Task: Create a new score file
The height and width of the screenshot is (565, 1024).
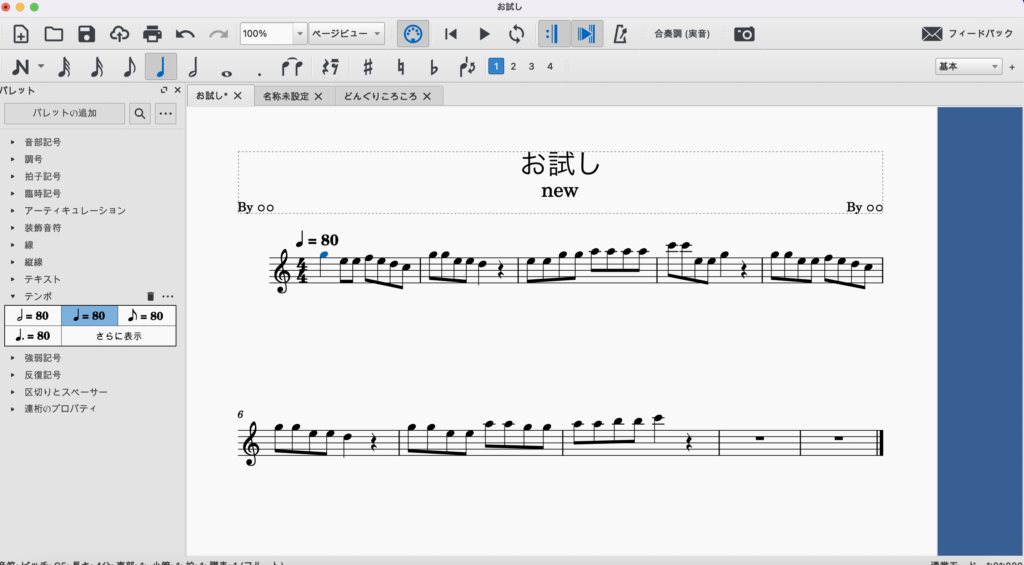Action: (x=21, y=33)
